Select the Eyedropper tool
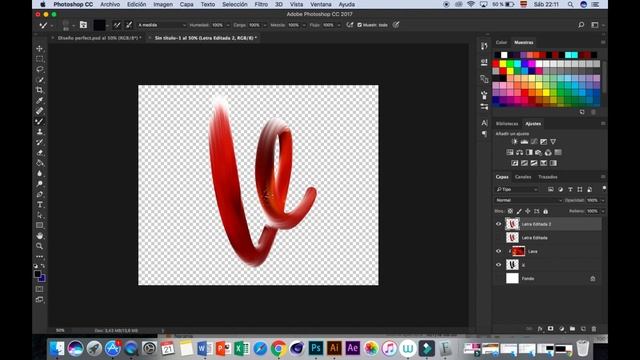 click(40, 100)
